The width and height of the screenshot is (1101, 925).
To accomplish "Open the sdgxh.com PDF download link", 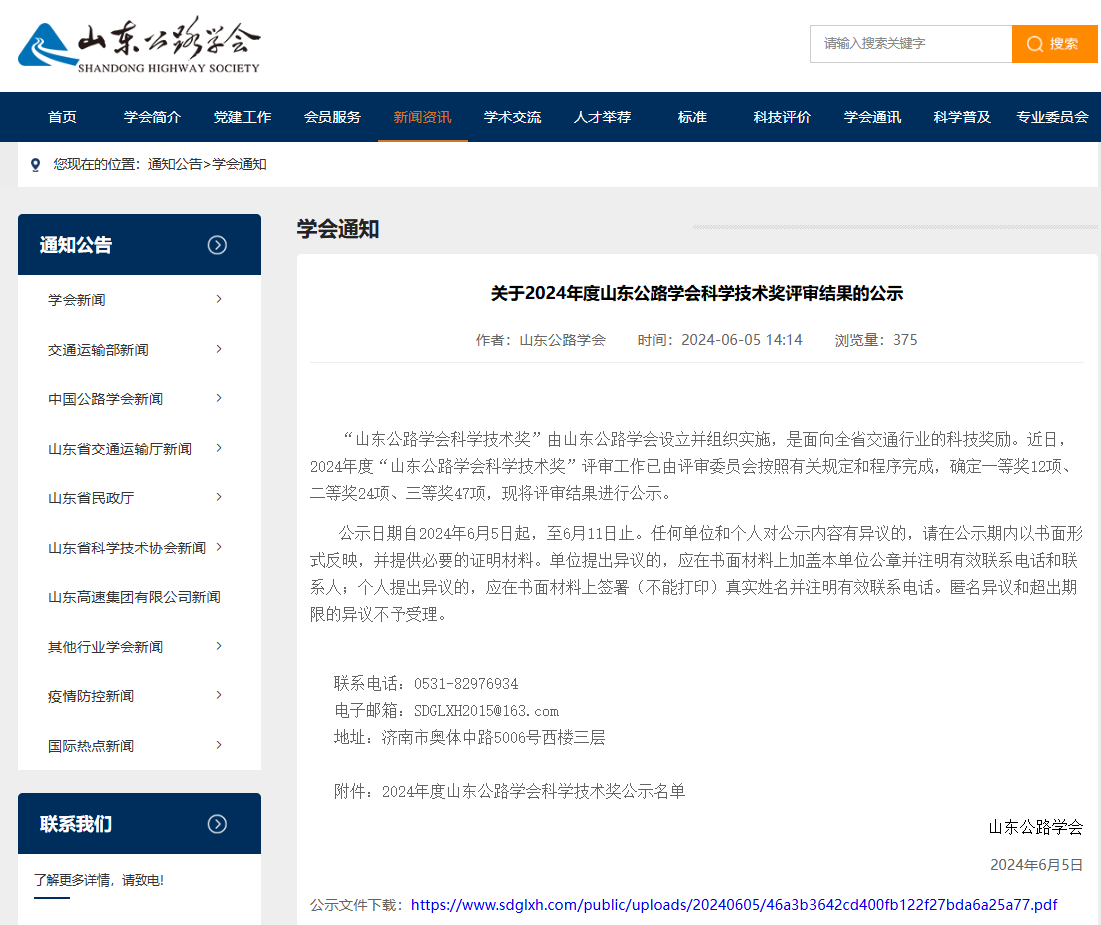I will pyautogui.click(x=734, y=905).
